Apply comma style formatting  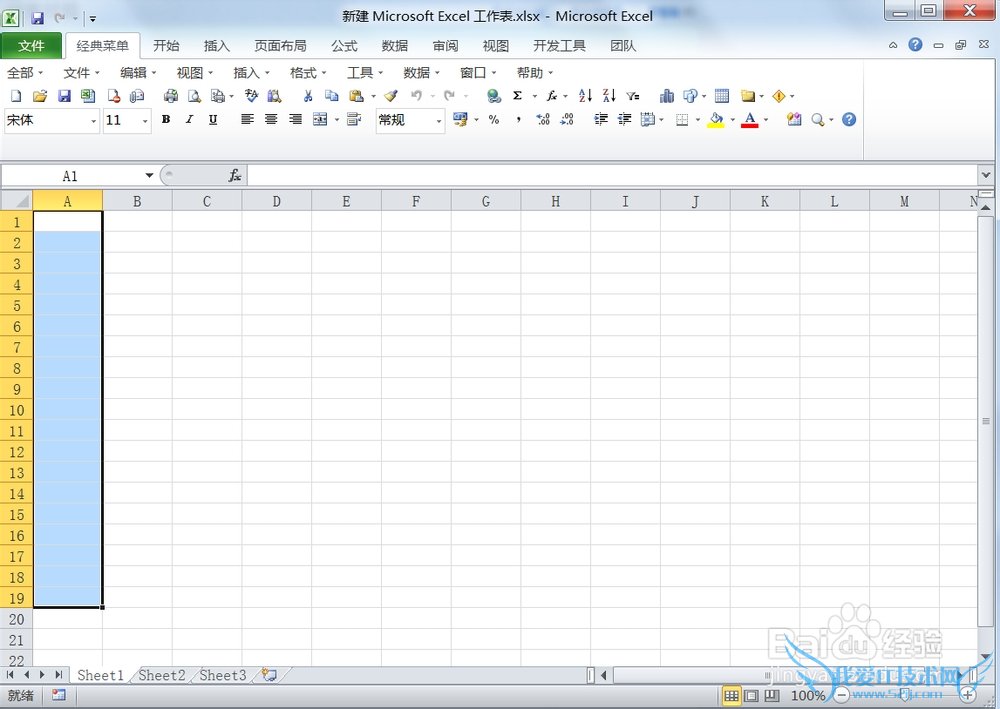(518, 119)
